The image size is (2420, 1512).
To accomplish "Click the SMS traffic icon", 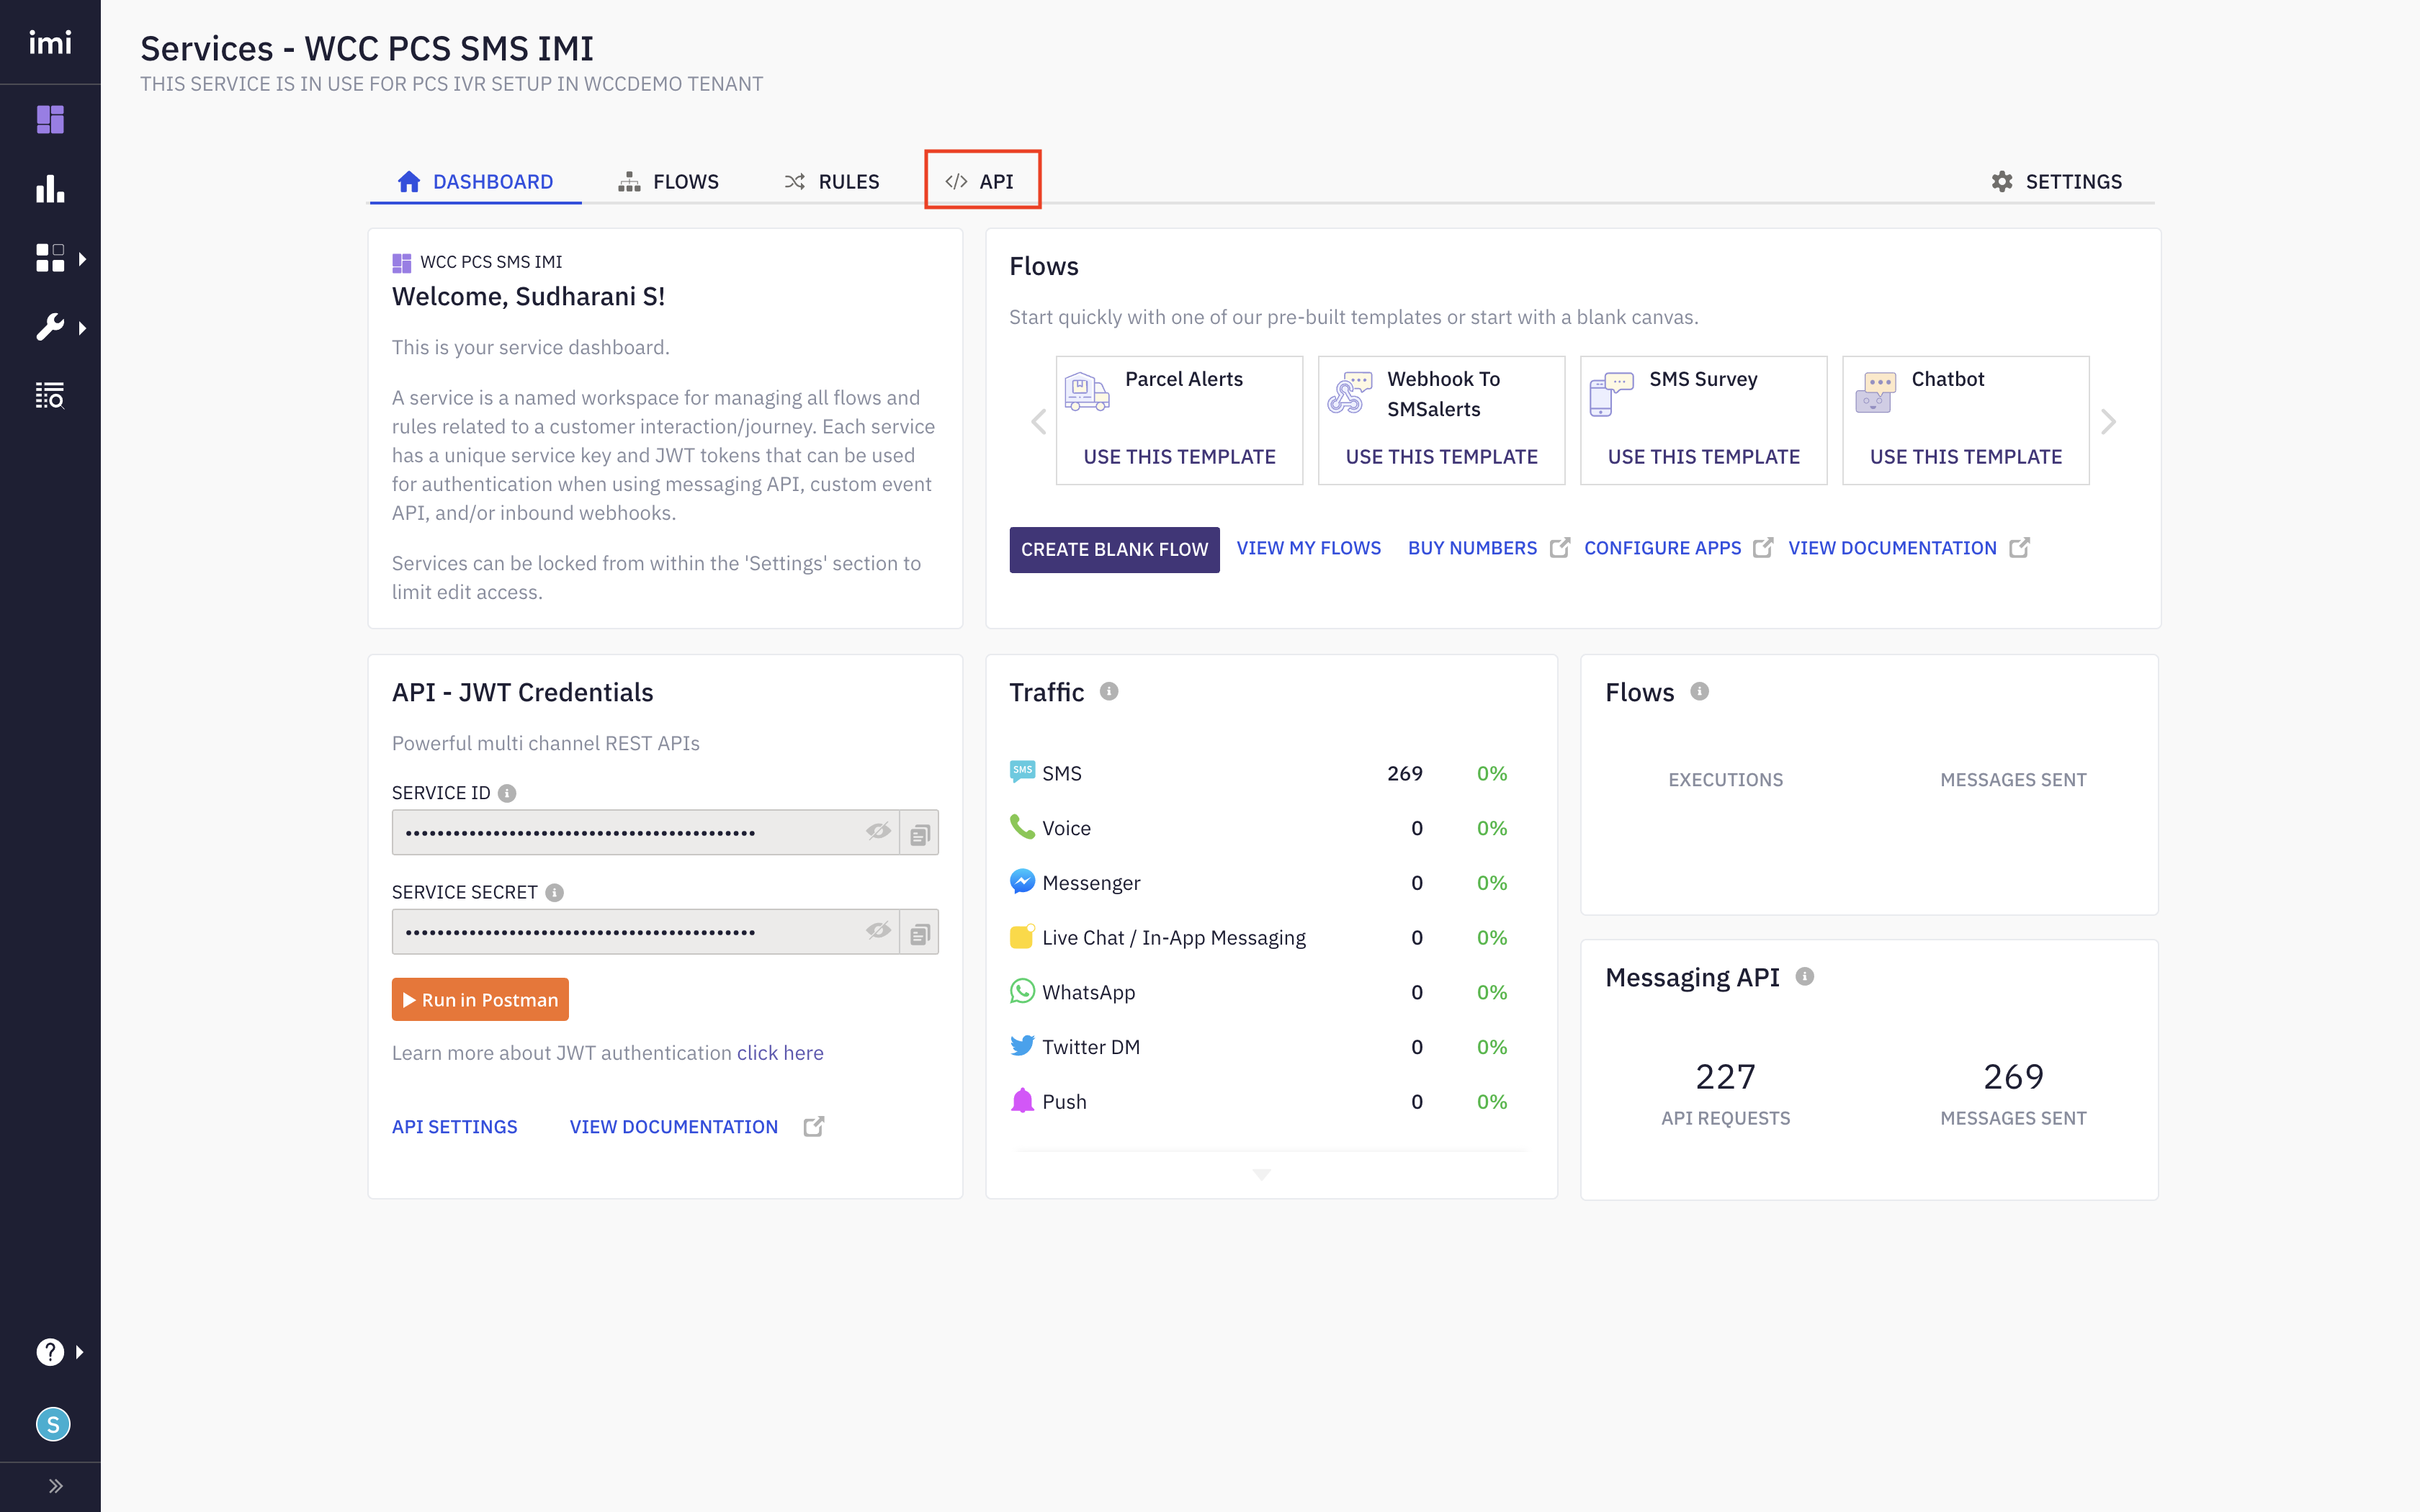I will [x=1022, y=771].
